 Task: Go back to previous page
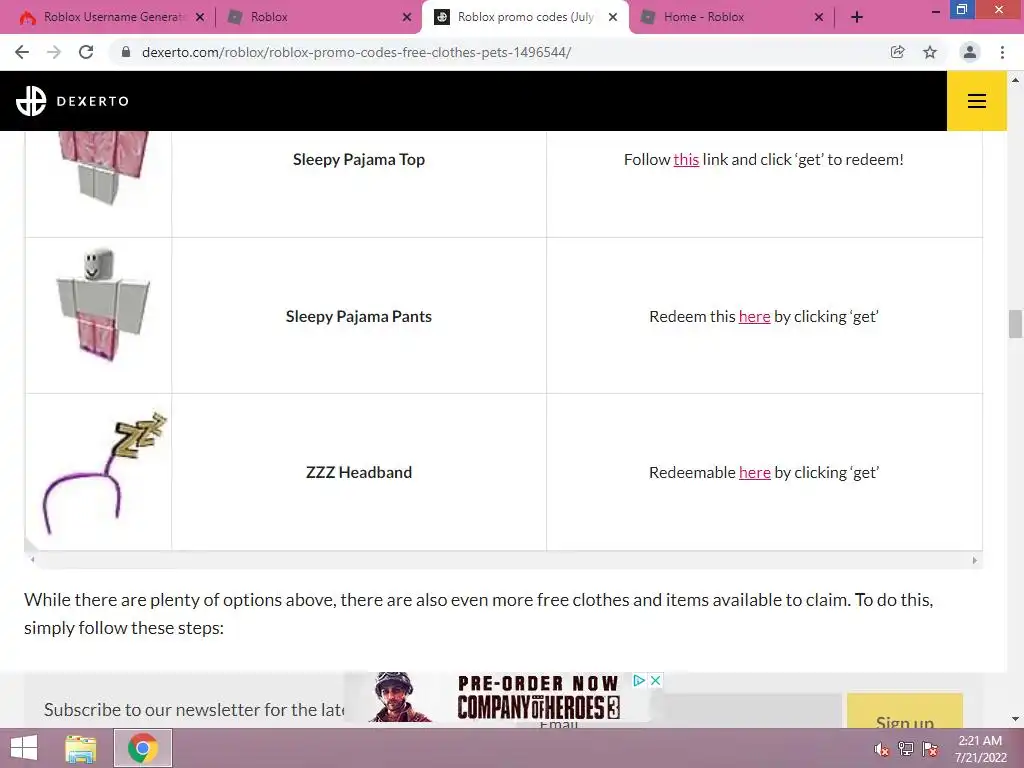pyautogui.click(x=22, y=52)
